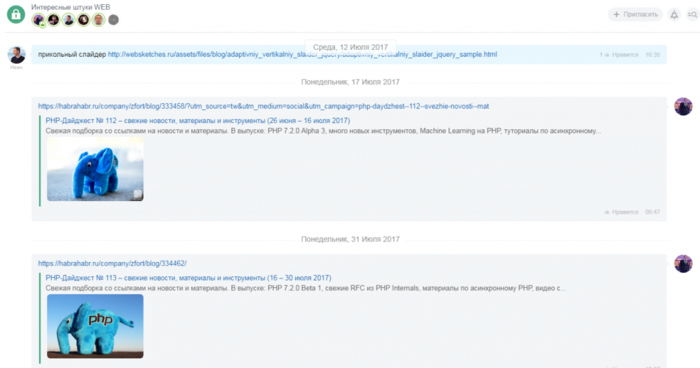Click the Пригласить invite button
Viewport: 700px width, 368px height.
pyautogui.click(x=635, y=14)
